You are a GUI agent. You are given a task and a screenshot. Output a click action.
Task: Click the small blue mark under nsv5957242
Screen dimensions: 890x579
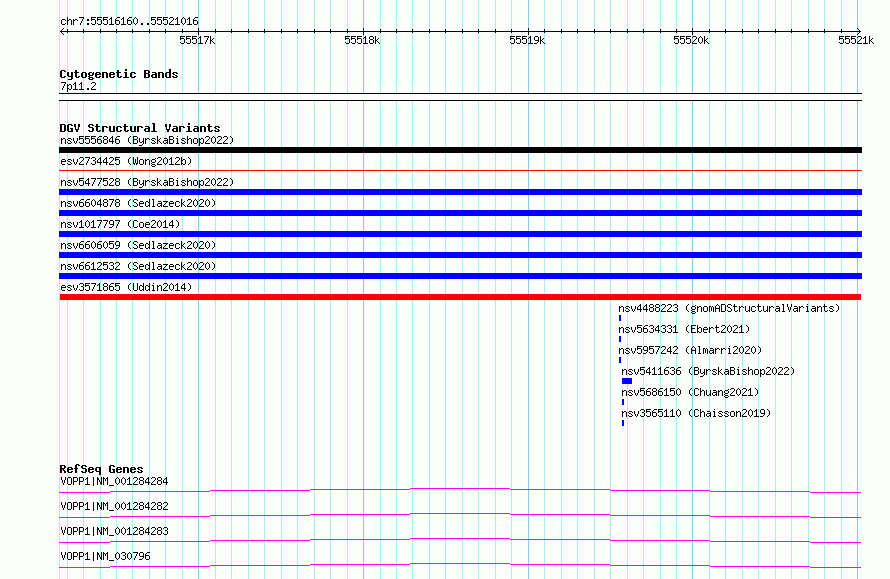[x=620, y=360]
